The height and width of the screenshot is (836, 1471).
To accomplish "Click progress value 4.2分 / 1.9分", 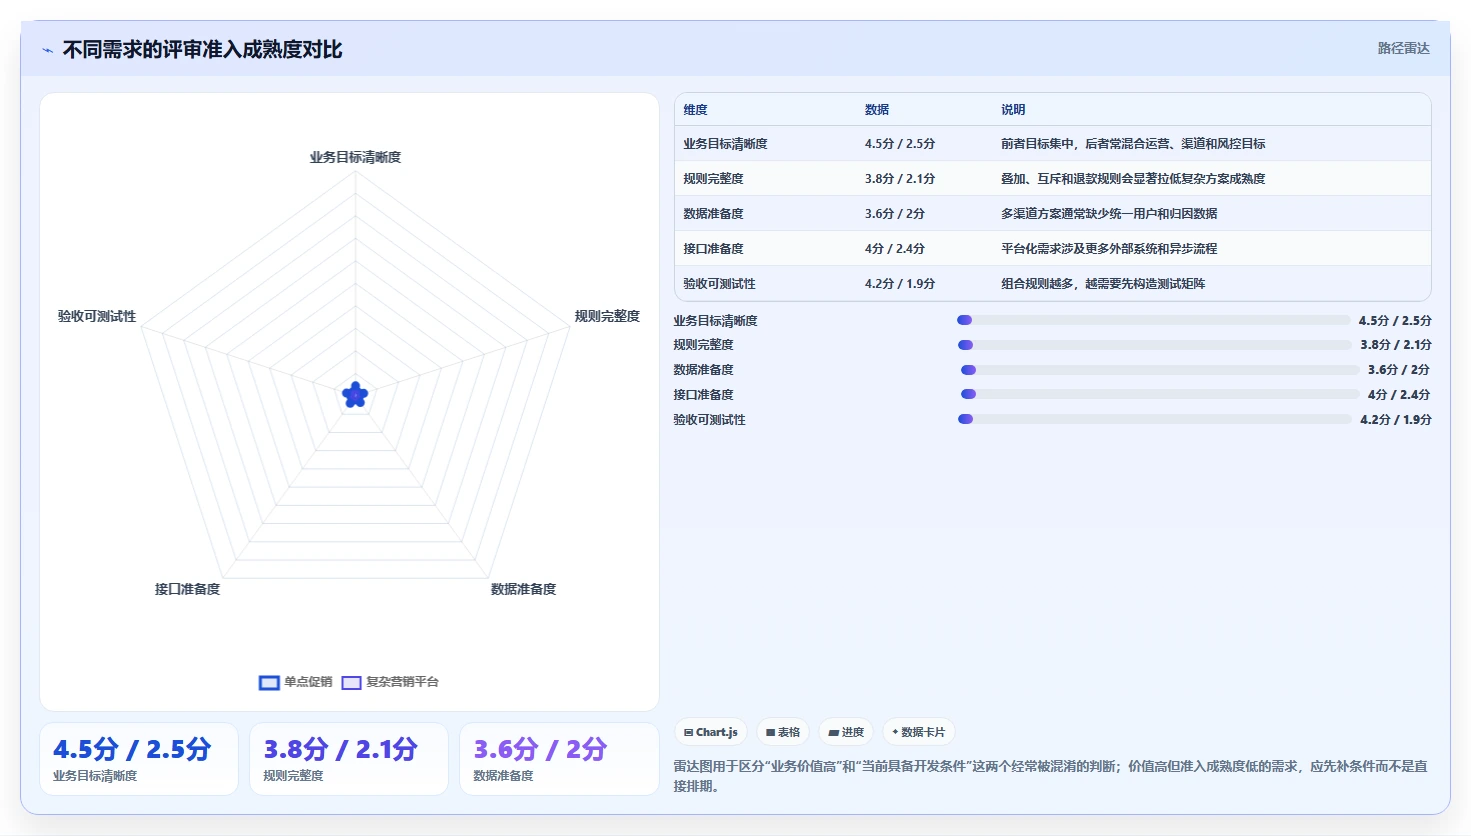I will tap(1396, 420).
